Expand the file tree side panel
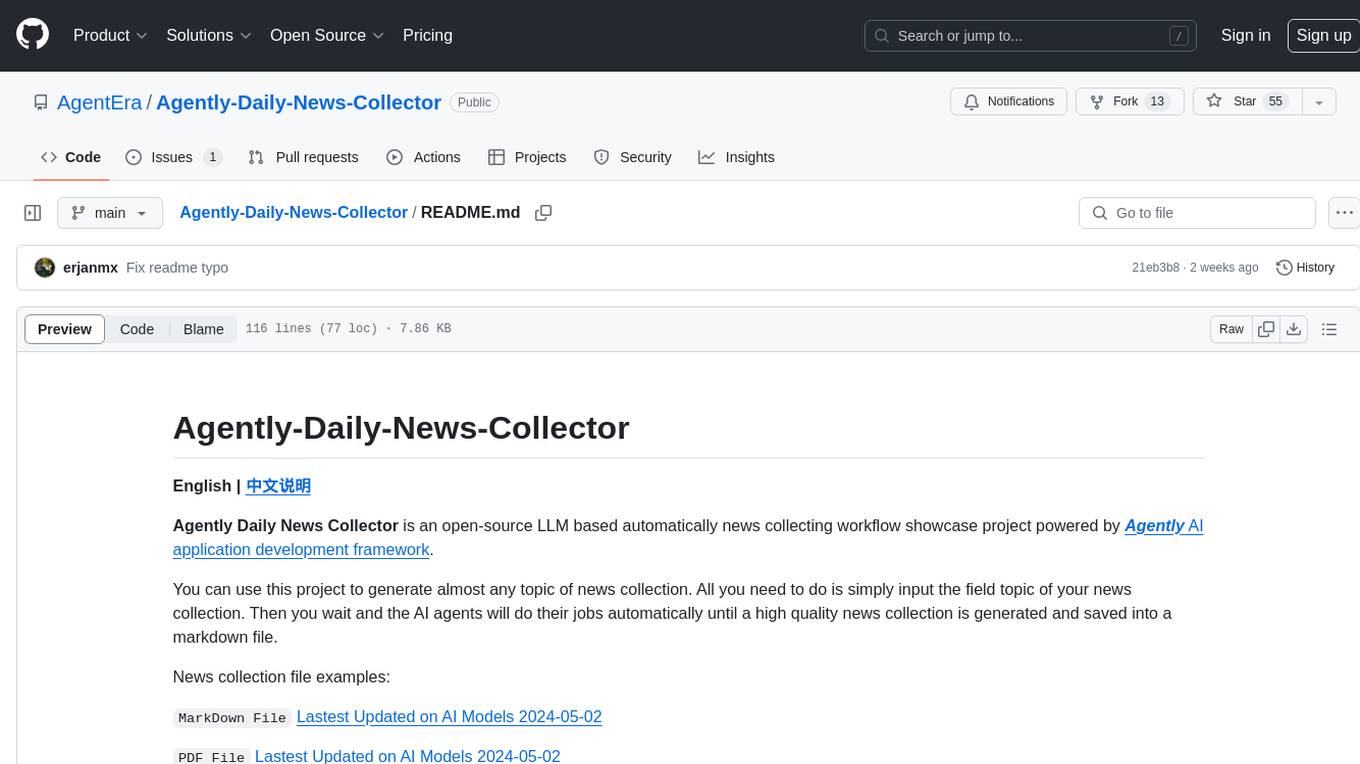The height and width of the screenshot is (764, 1360). tap(33, 213)
